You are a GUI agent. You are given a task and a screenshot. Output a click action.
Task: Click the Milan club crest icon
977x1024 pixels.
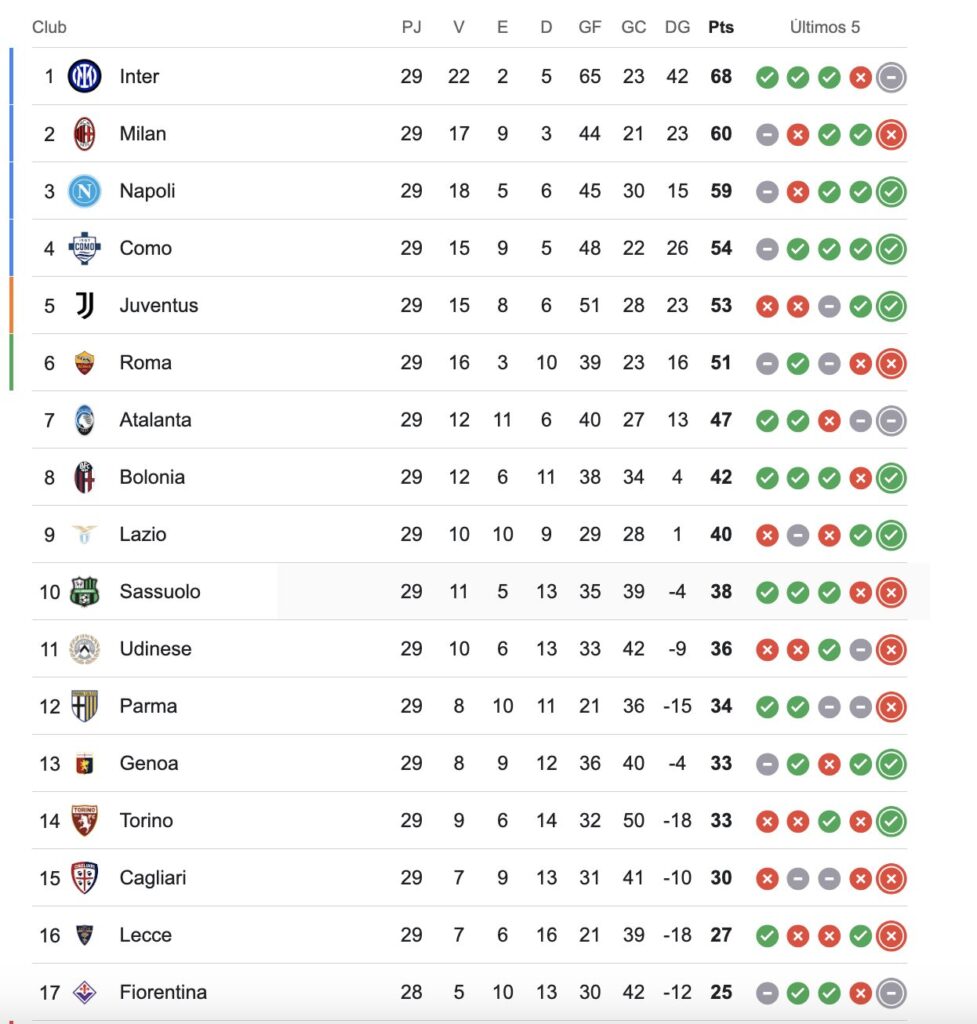pos(84,134)
